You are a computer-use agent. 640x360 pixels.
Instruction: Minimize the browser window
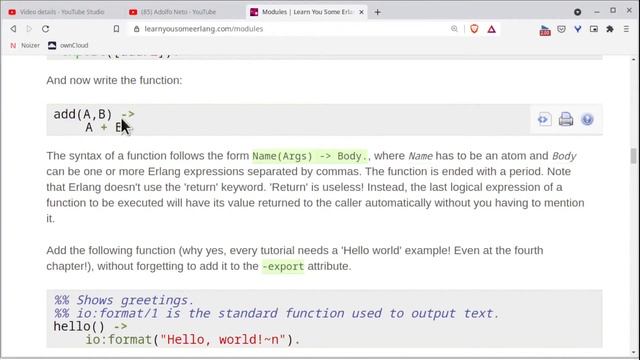pyautogui.click(x=597, y=12)
